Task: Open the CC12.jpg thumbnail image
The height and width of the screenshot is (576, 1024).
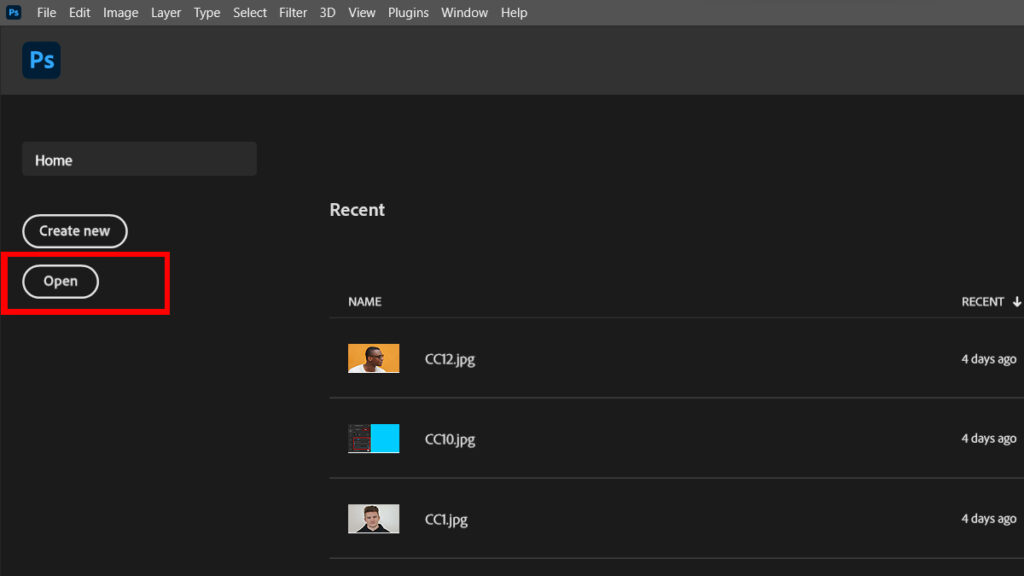Action: tap(373, 359)
